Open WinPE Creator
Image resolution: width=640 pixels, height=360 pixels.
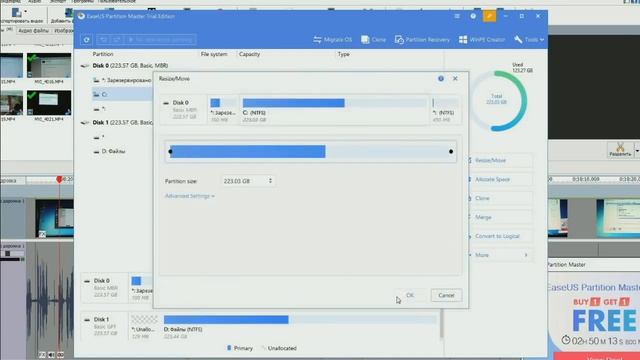coord(482,40)
